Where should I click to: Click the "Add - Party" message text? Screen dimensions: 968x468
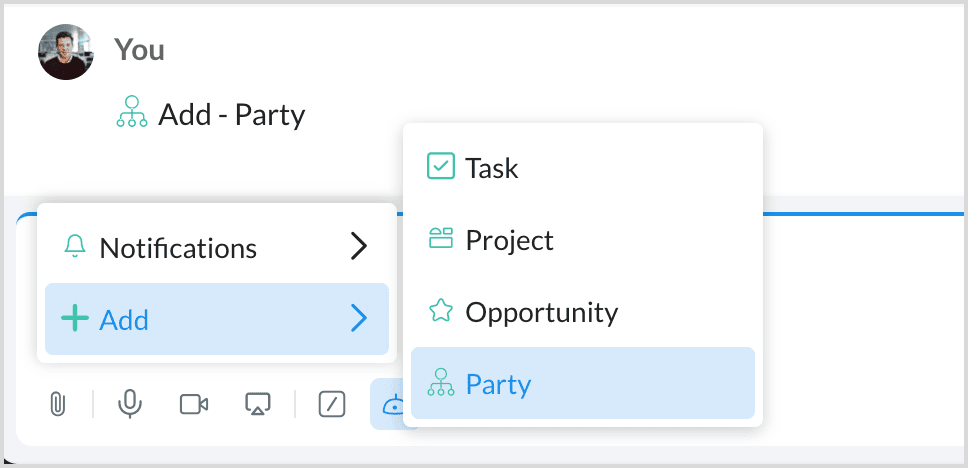point(231,115)
